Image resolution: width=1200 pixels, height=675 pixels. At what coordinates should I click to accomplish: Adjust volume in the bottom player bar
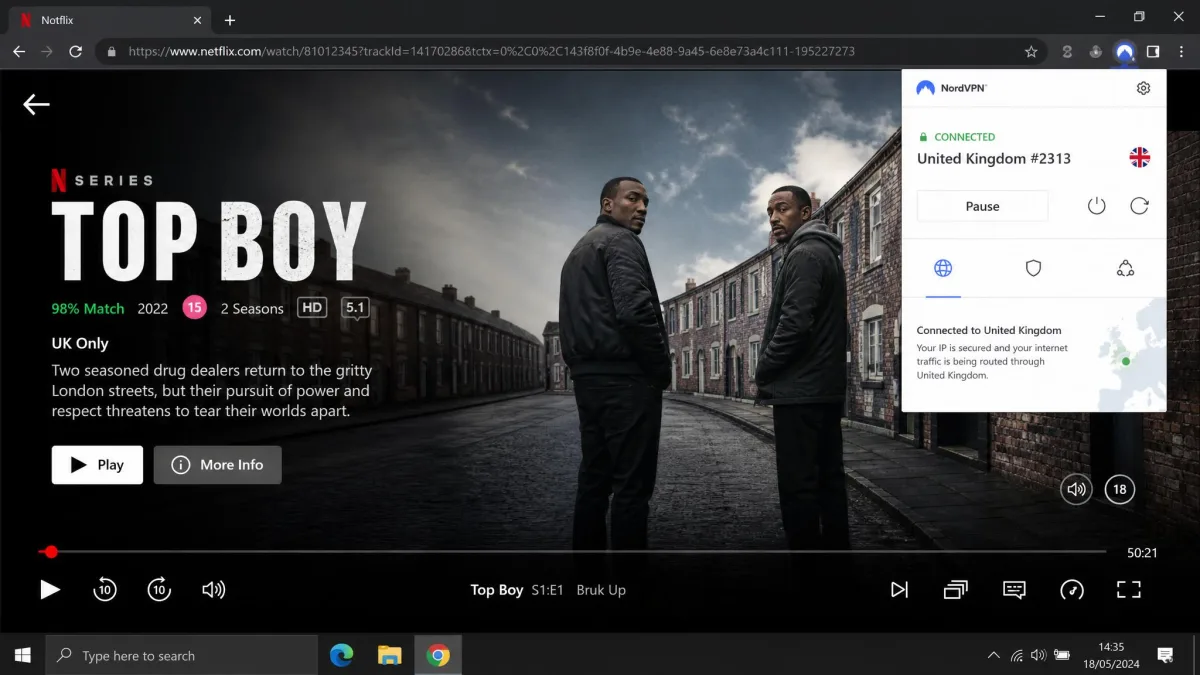click(213, 590)
